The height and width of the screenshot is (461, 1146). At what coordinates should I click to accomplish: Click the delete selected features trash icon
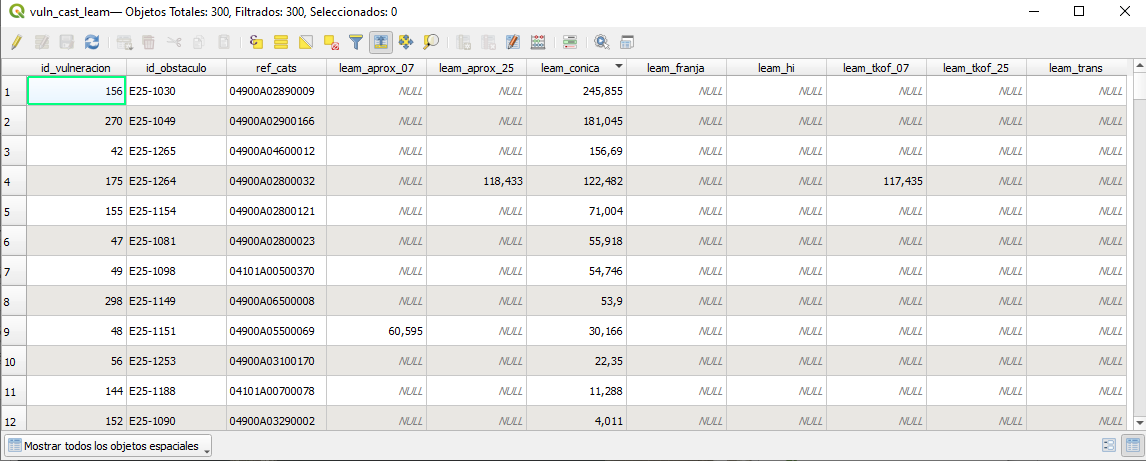tap(148, 42)
